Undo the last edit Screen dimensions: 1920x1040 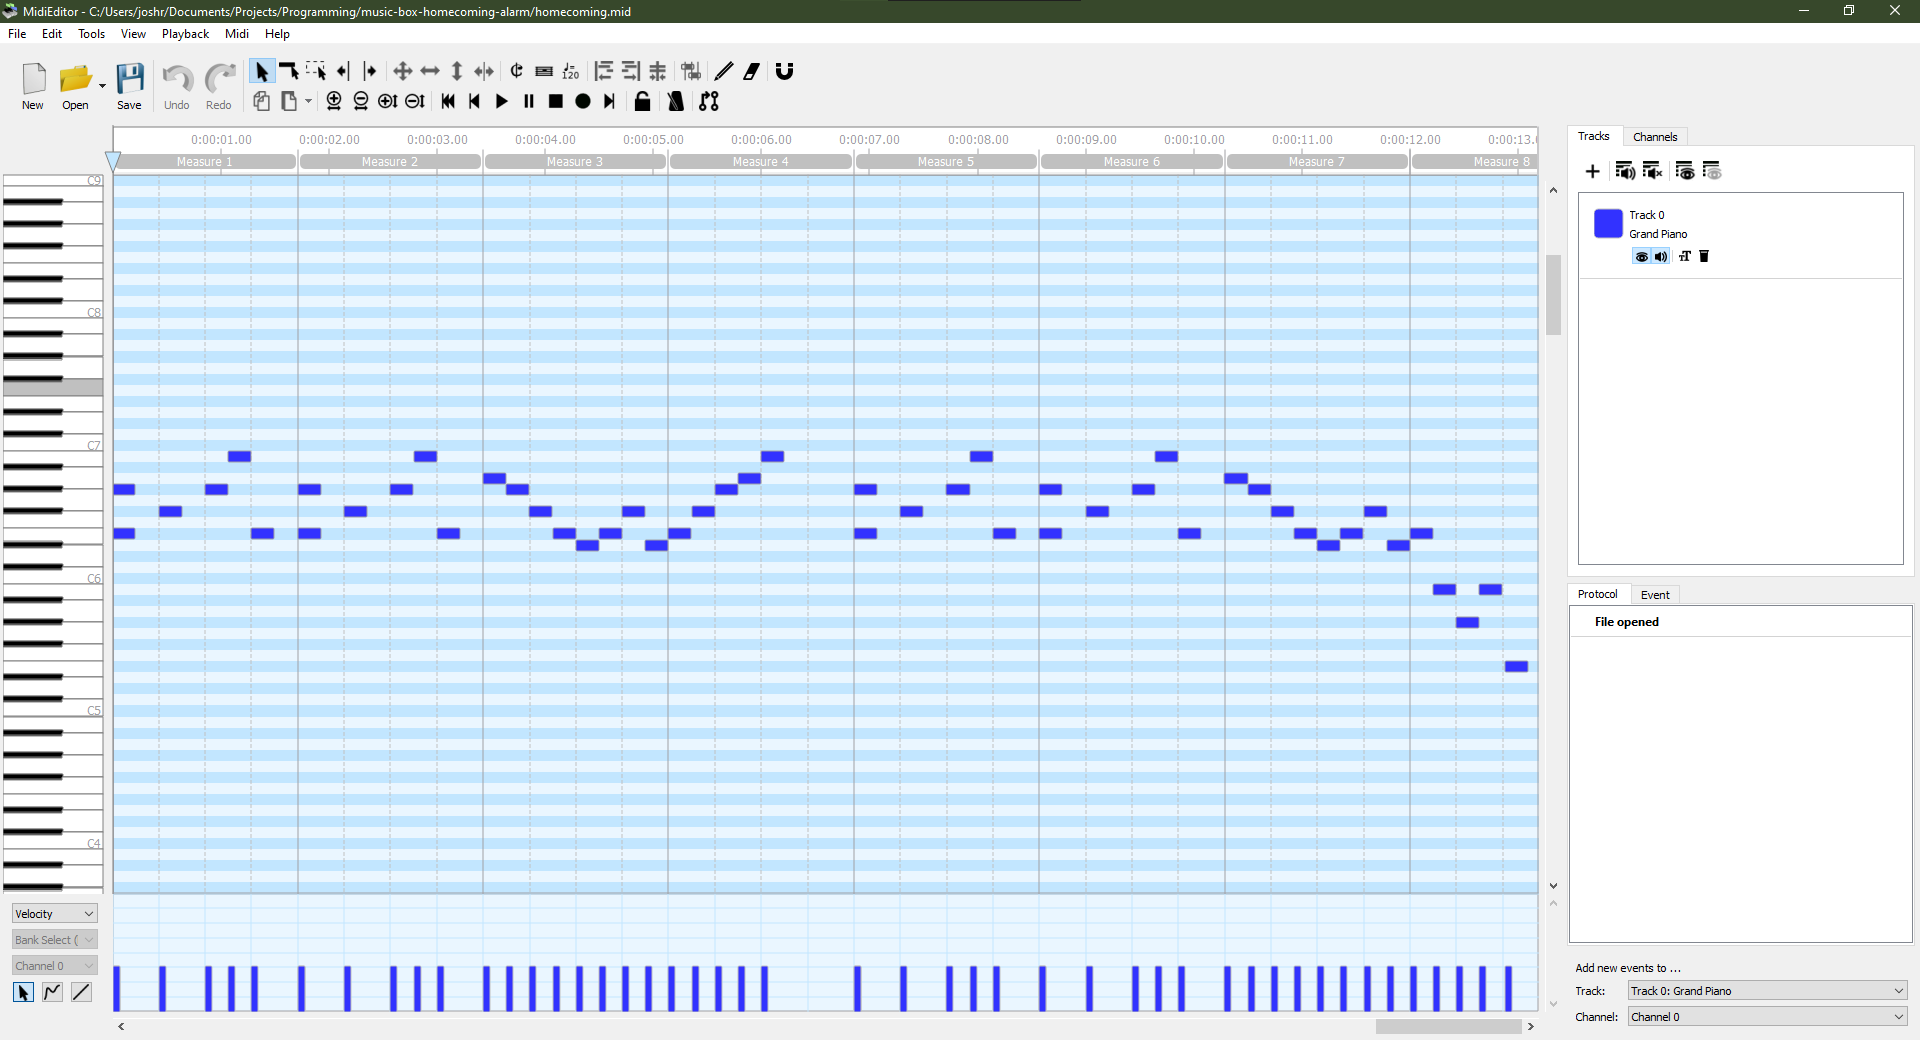[176, 85]
